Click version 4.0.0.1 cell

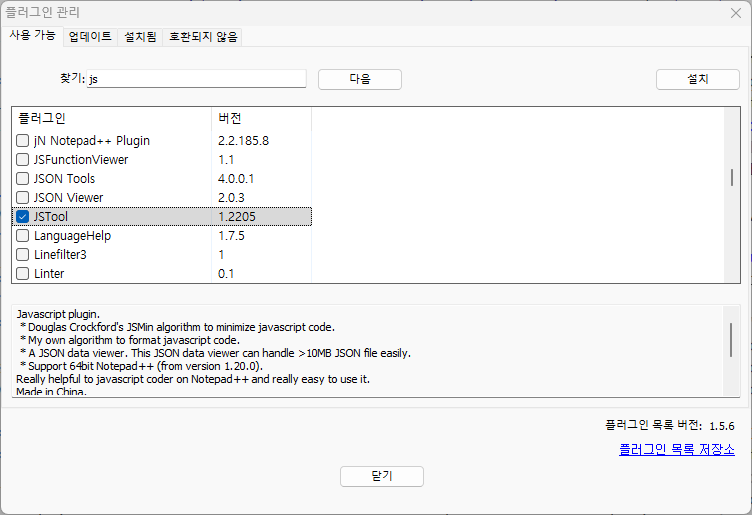pyautogui.click(x=236, y=178)
